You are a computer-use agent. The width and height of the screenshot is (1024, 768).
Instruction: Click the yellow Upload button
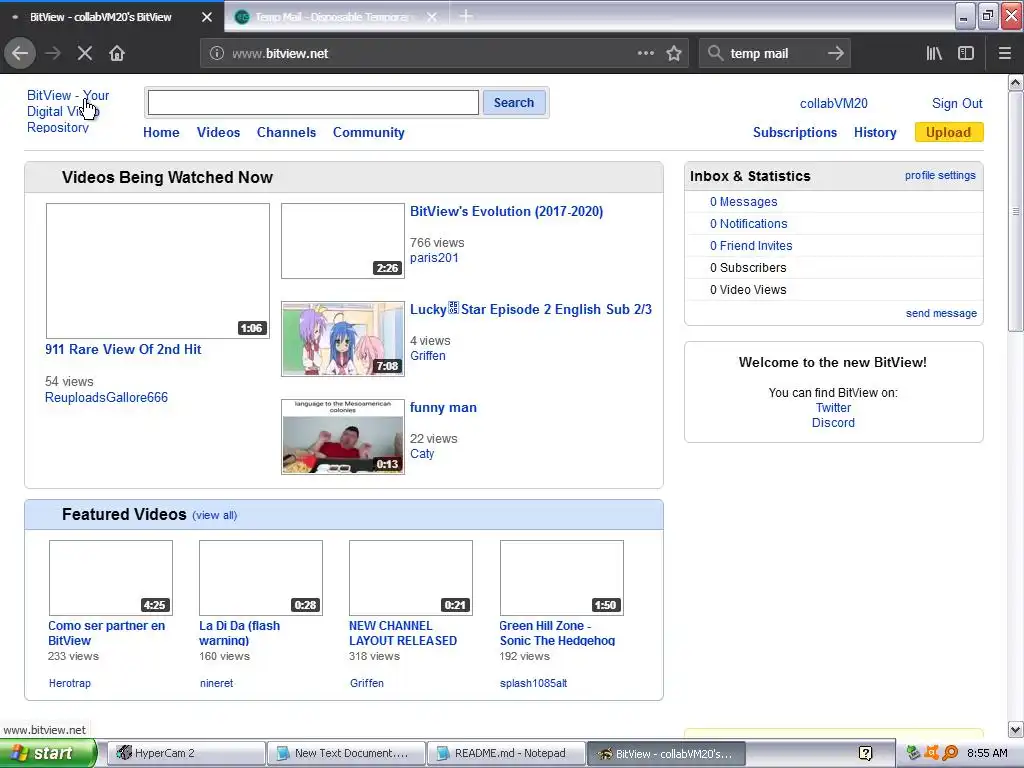(x=949, y=133)
